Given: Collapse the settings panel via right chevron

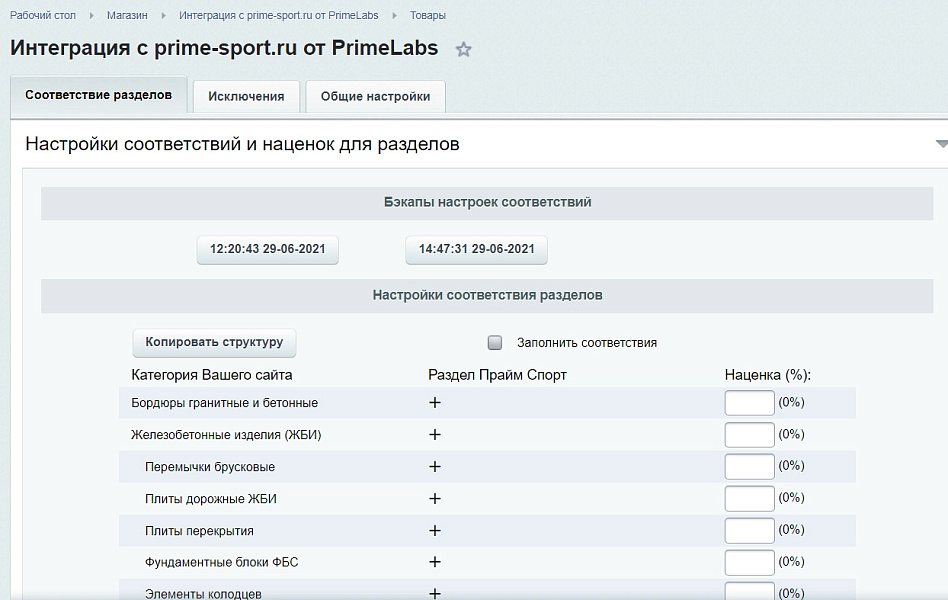Looking at the screenshot, I should (x=940, y=143).
